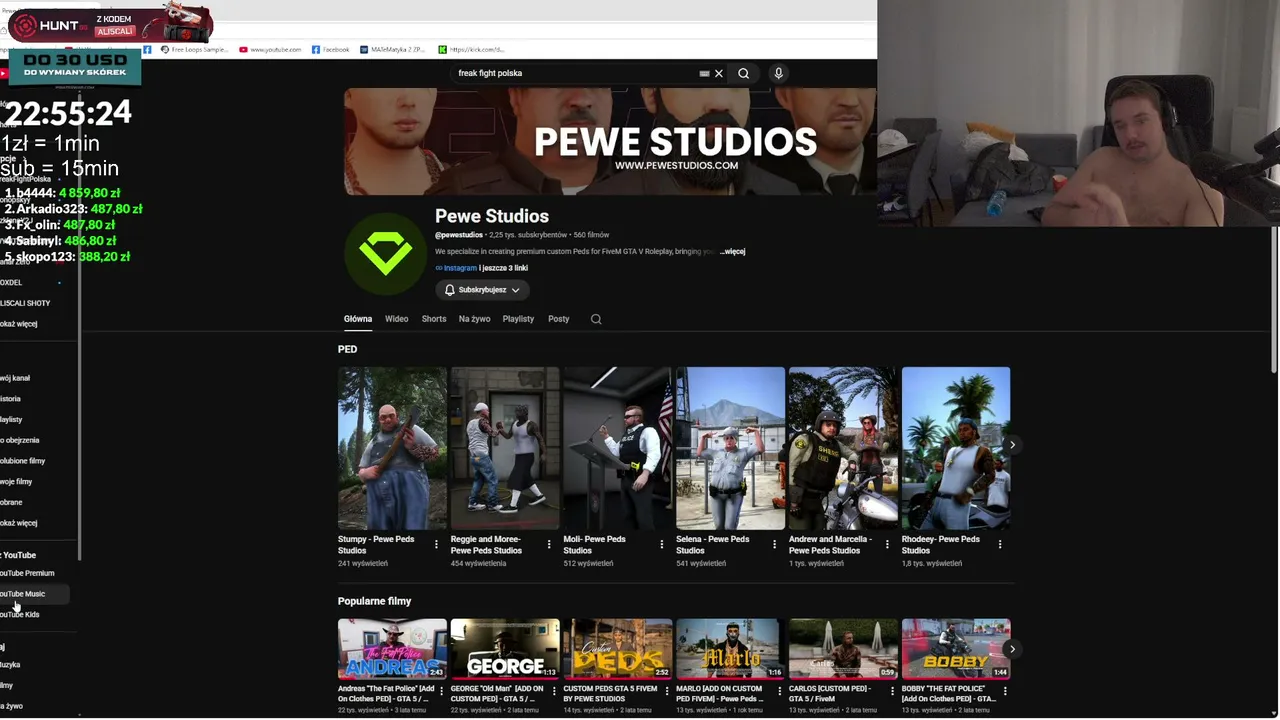The height and width of the screenshot is (720, 1280).
Task: Open the Pewe Studios channel avatar
Action: (385, 253)
